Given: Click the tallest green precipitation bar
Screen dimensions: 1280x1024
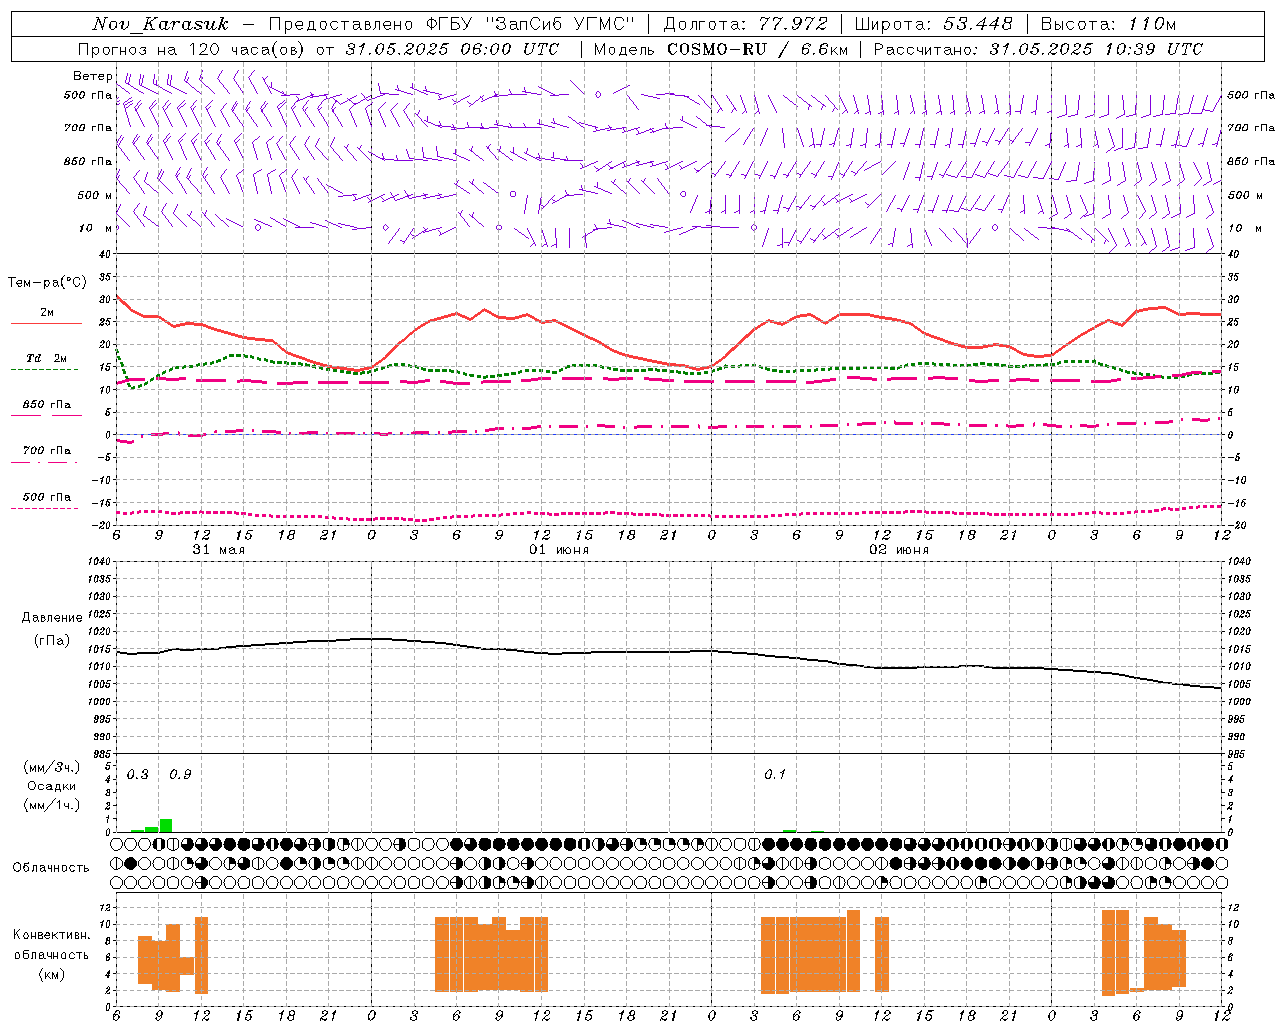Looking at the screenshot, I should [166, 826].
